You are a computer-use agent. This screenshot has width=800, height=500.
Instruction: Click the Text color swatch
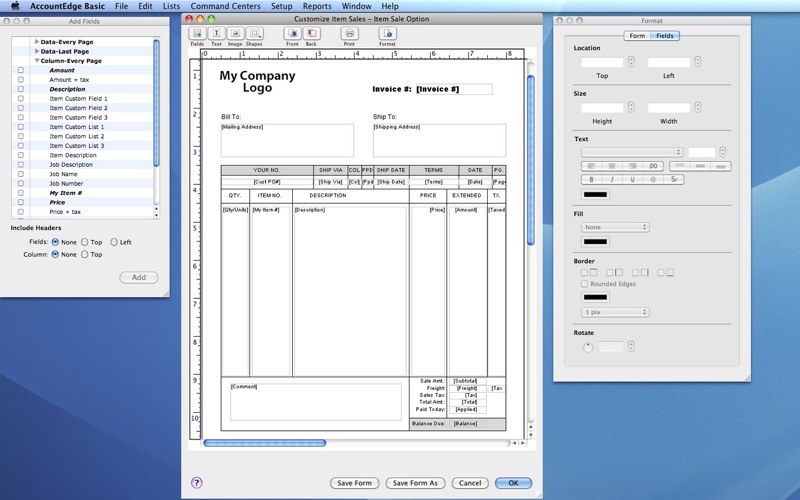[x=595, y=194]
